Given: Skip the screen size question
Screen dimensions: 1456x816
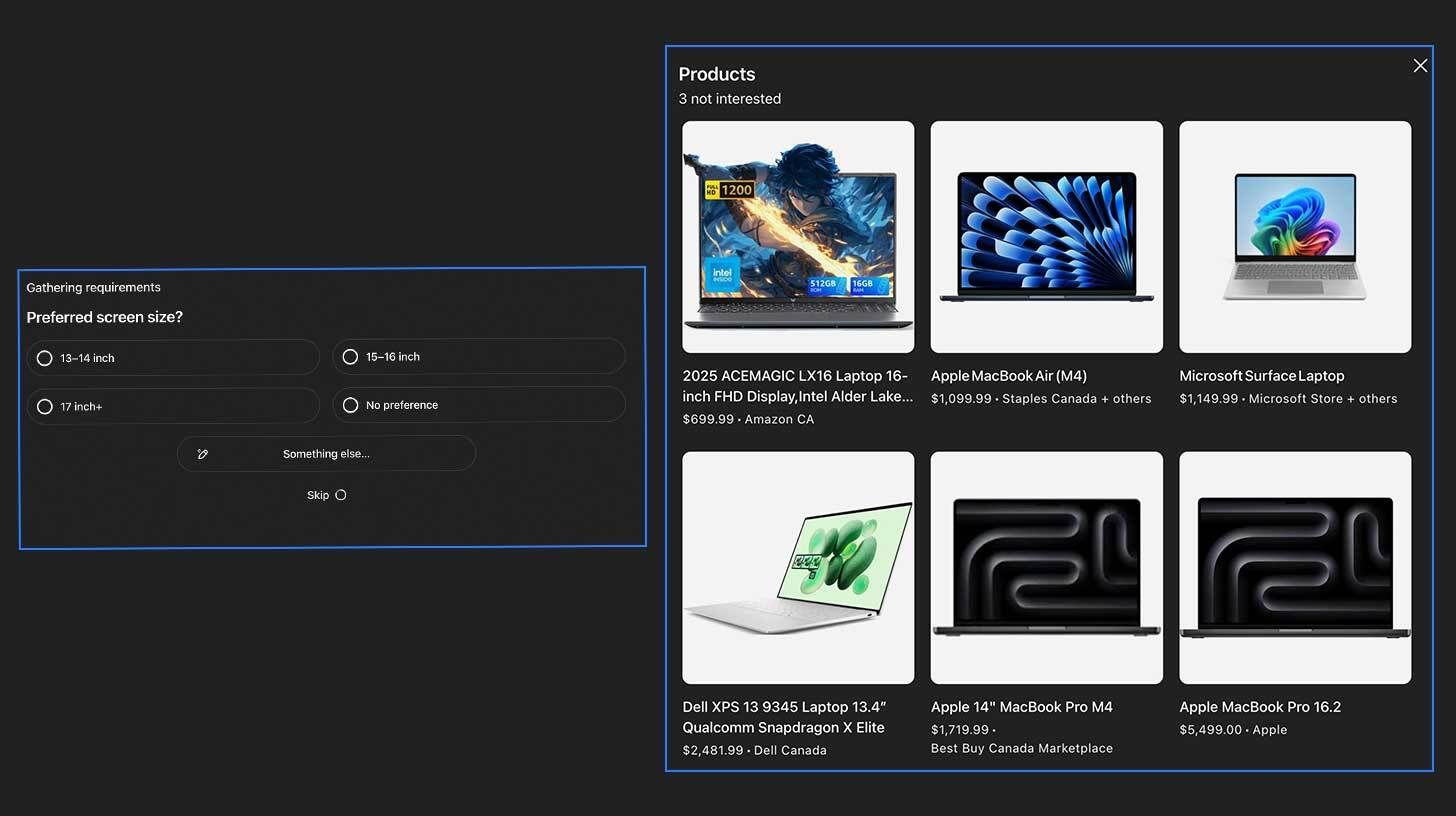Looking at the screenshot, I should pyautogui.click(x=326, y=495).
